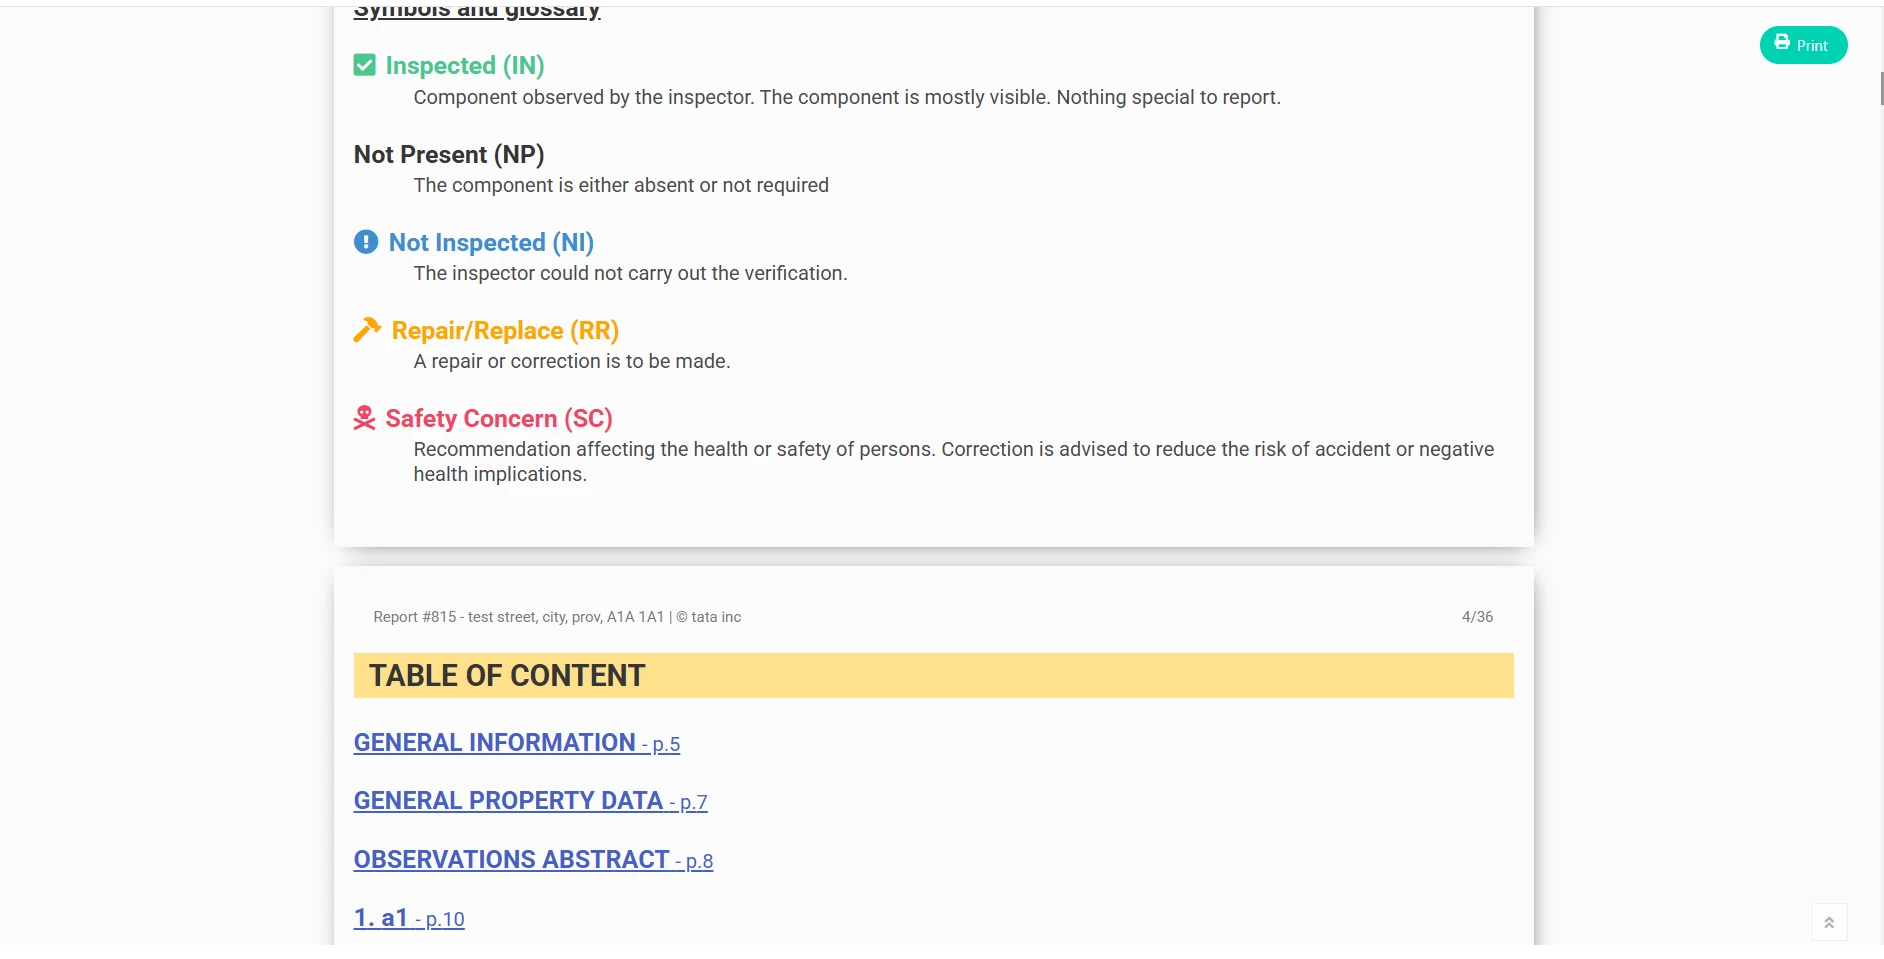Click the page number 4/36 indicator

point(1477,617)
